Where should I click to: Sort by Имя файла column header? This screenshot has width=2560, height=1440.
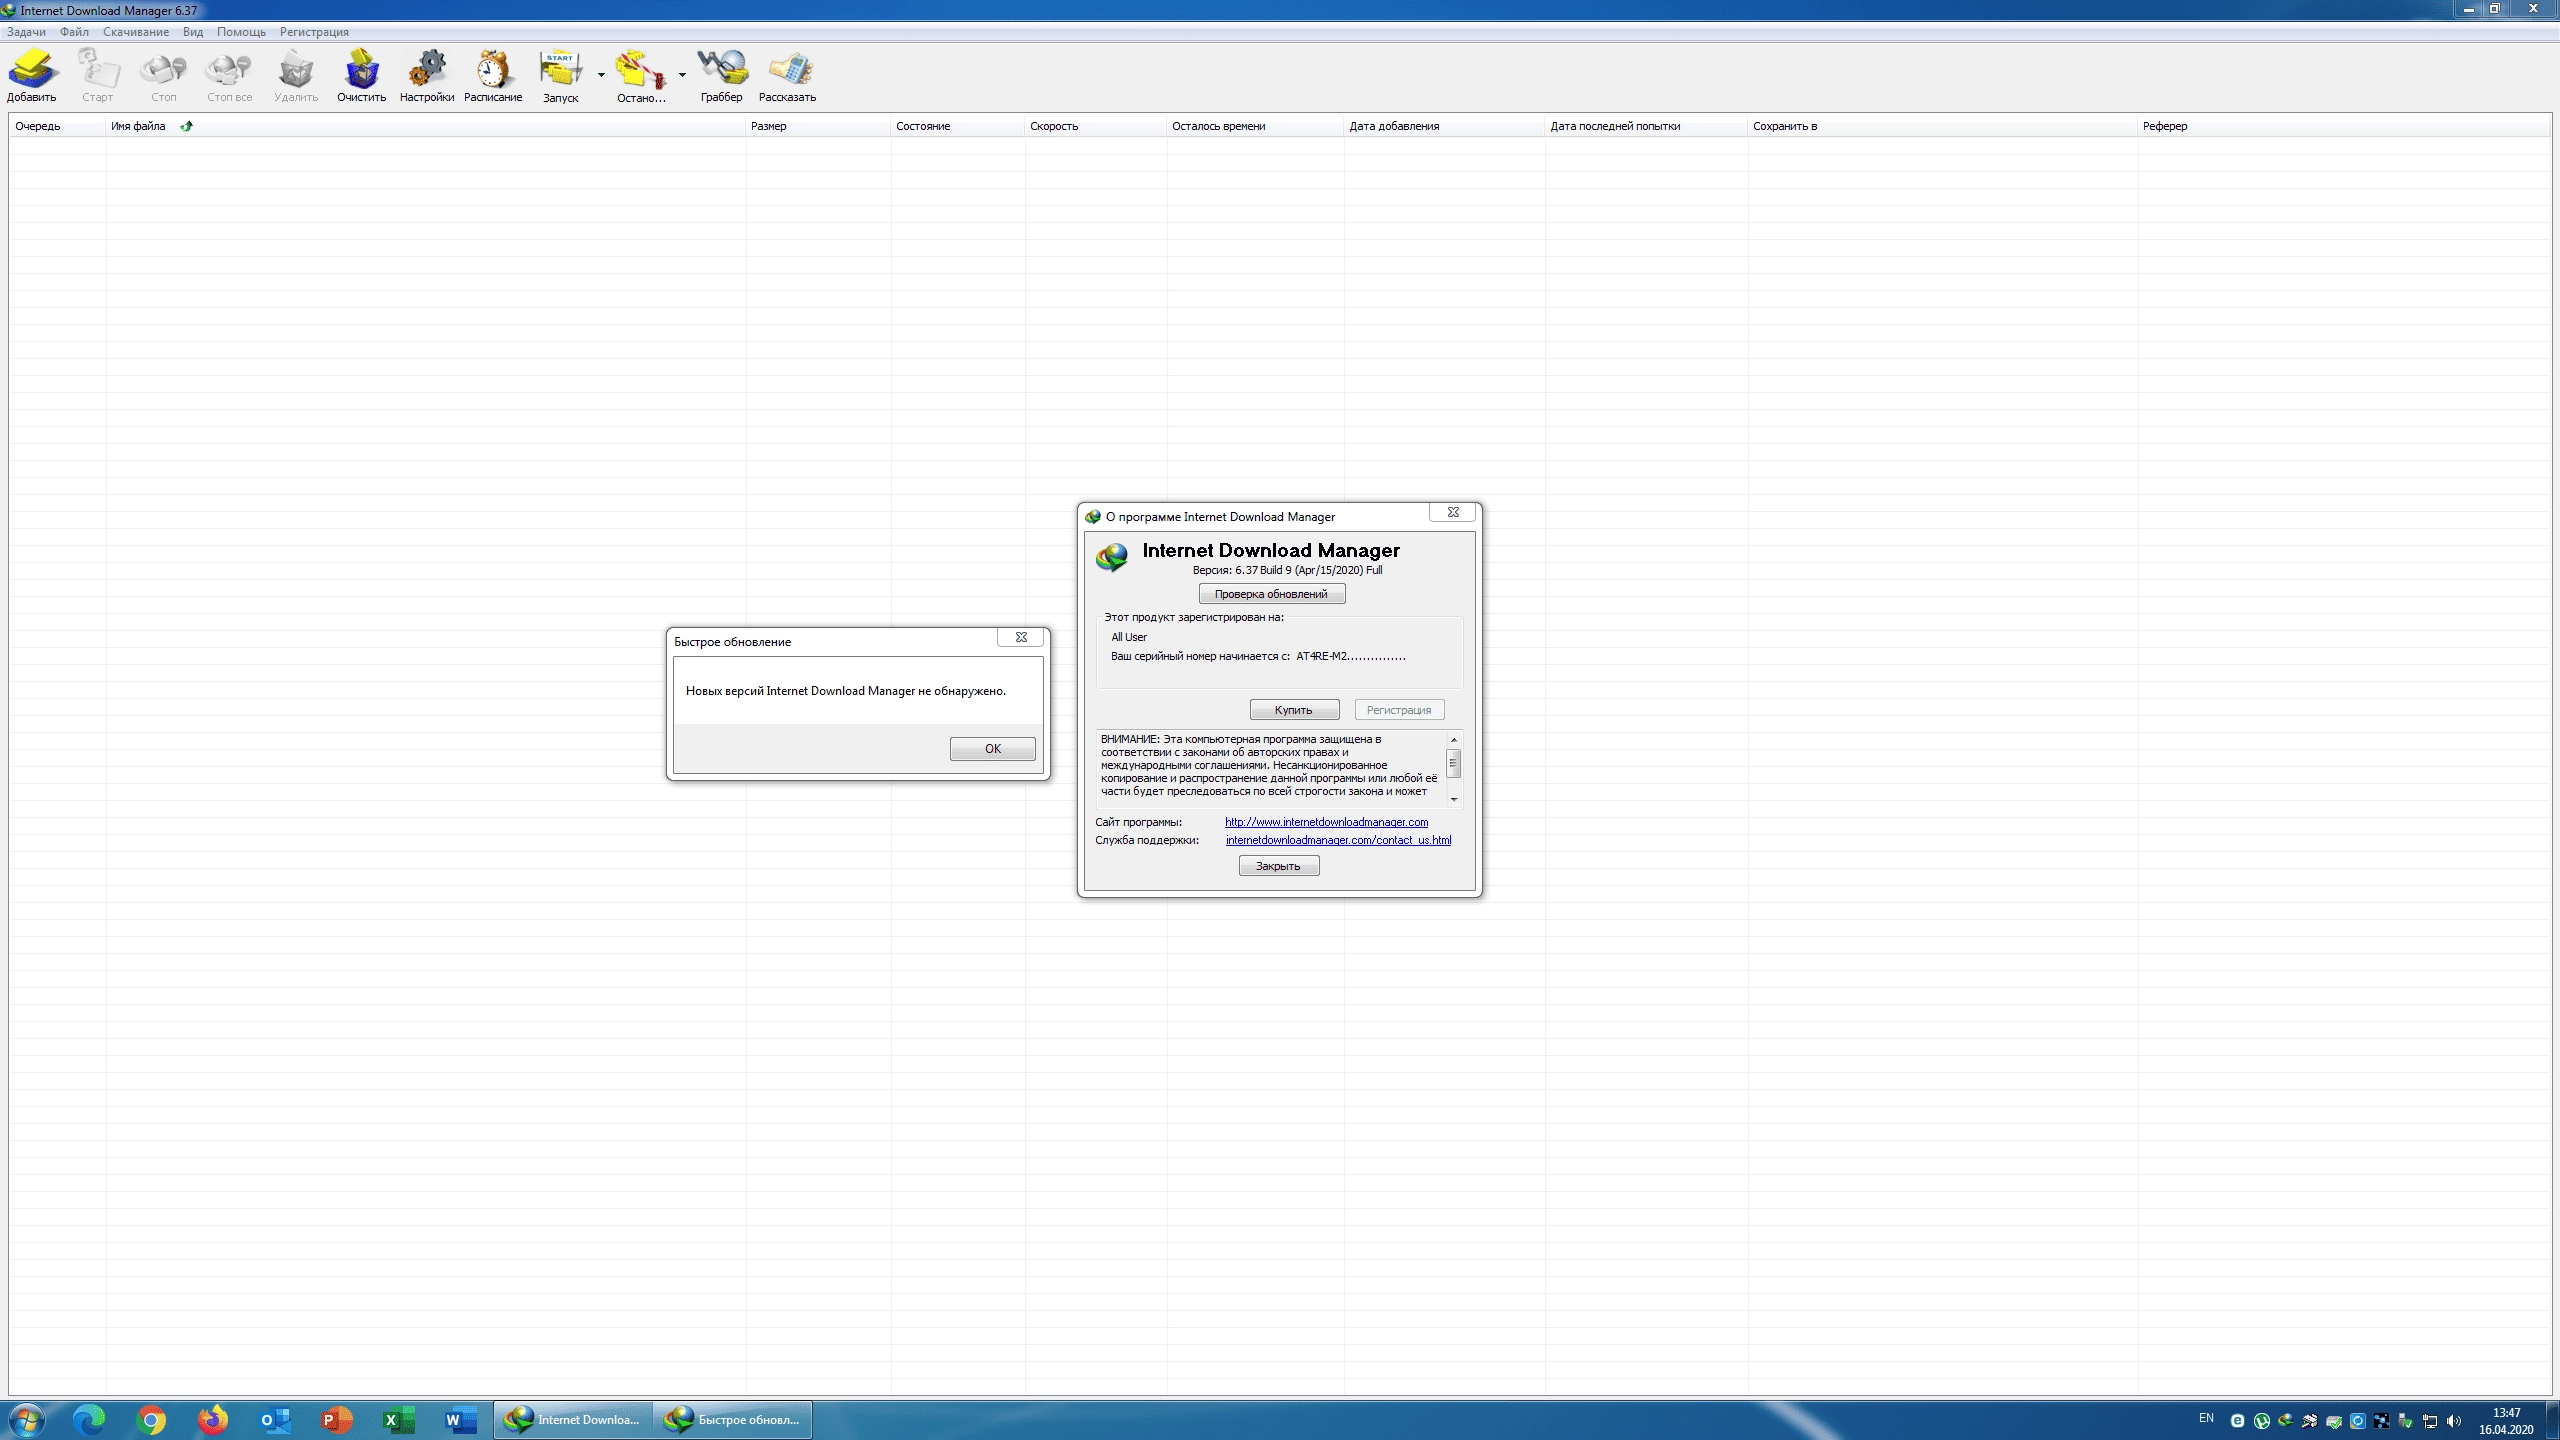tap(426, 126)
